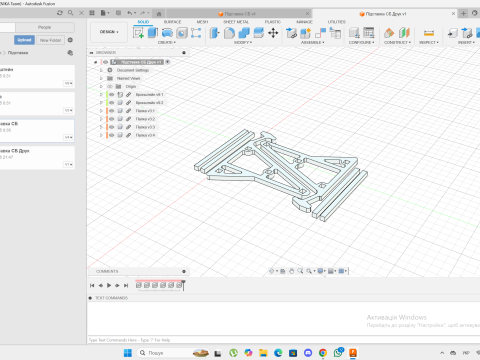Hide Лапка v3:2 component
Viewport: 480px width, 360px height.
(x=112, y=119)
